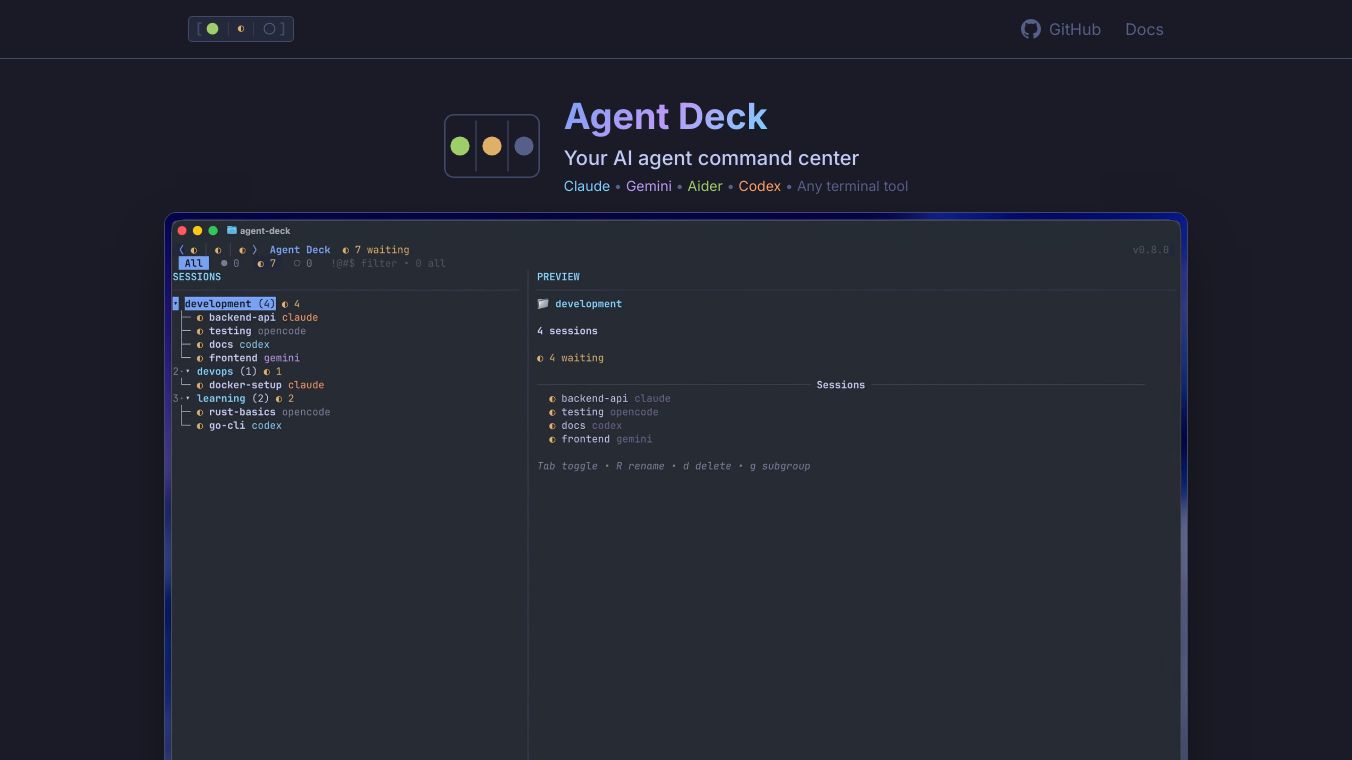The height and width of the screenshot is (760, 1352).
Task: Click the folder icon next to 'development' in preview
Action: 542,304
